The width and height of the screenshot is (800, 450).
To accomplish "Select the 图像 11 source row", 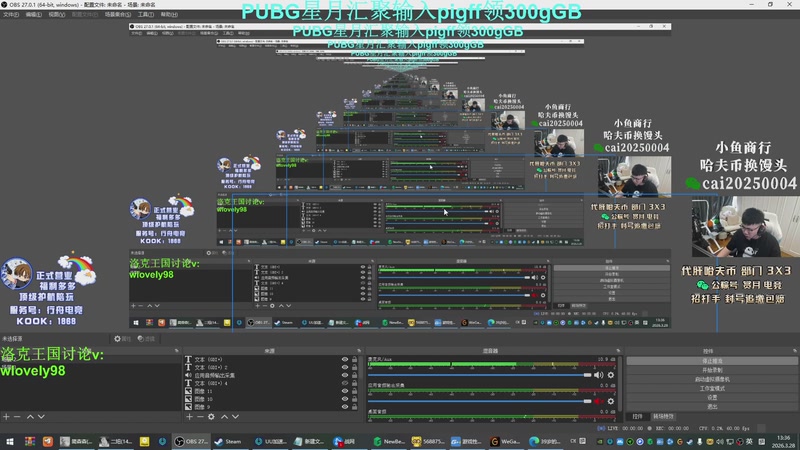I will 271,391.
